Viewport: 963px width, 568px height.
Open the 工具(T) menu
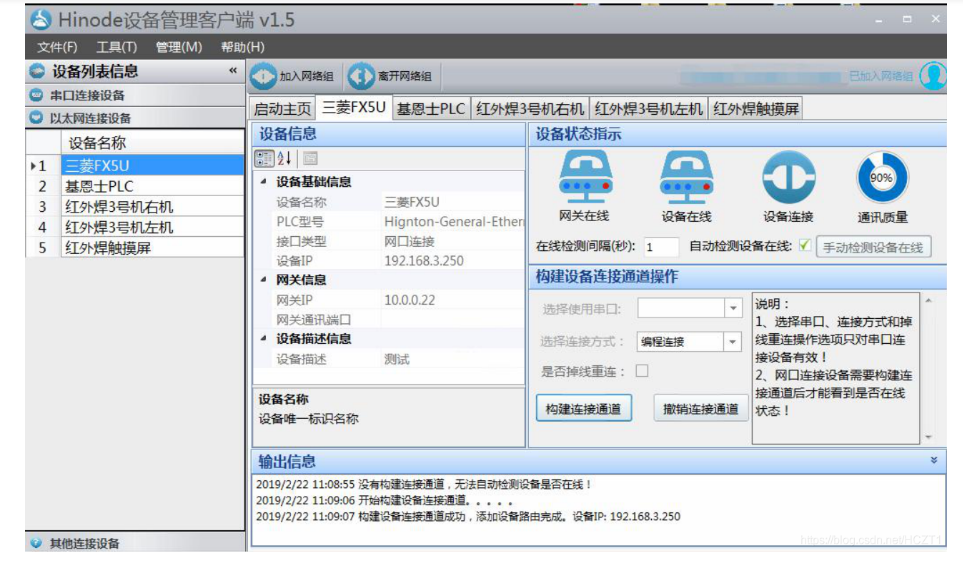116,47
